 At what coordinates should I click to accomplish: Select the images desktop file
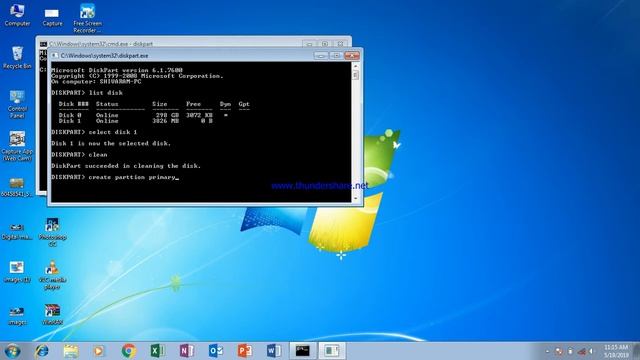(17, 316)
